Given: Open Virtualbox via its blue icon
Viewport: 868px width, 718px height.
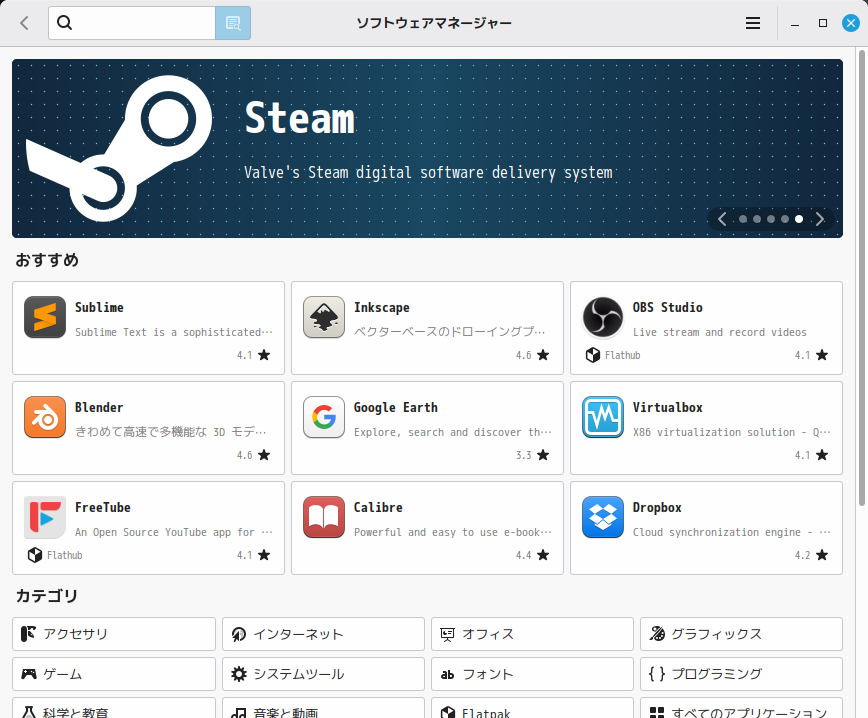Looking at the screenshot, I should 602,417.
